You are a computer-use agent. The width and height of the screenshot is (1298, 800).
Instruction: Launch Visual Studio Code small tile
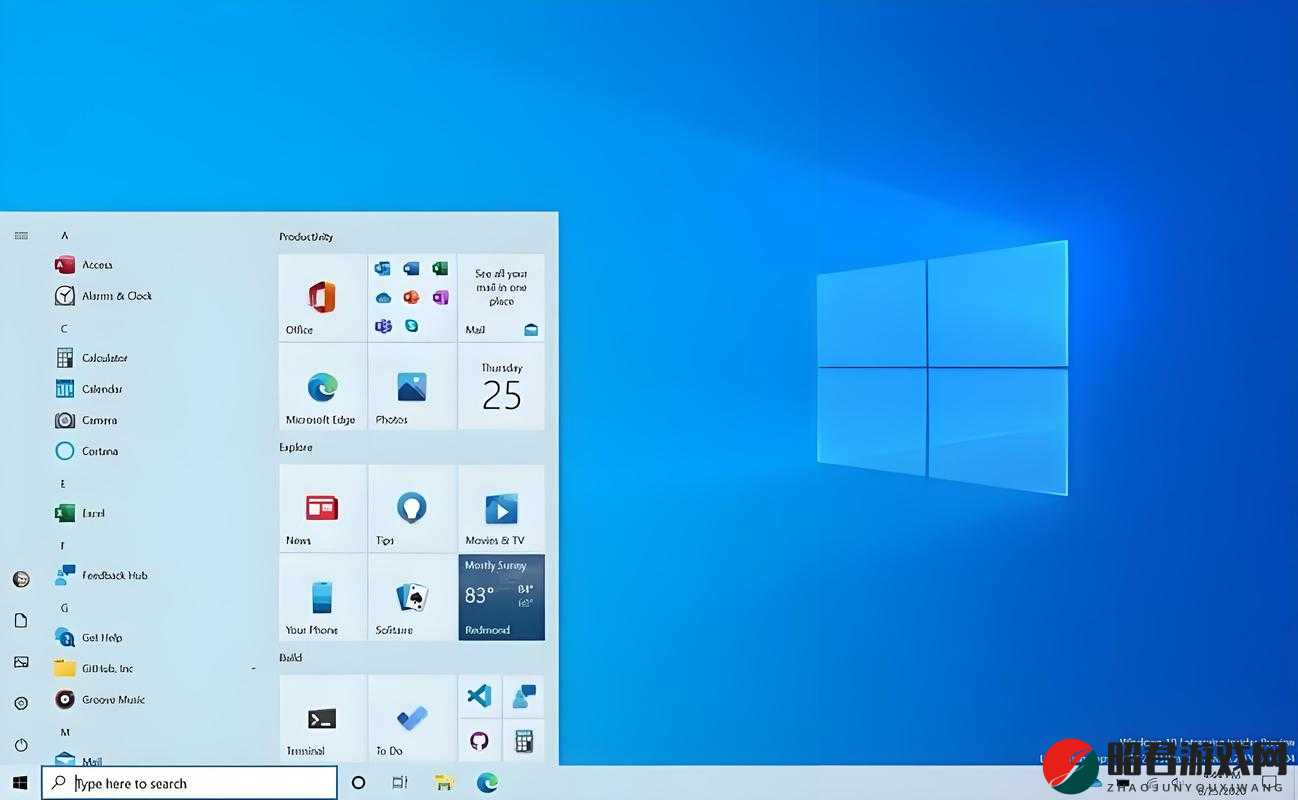[x=479, y=696]
